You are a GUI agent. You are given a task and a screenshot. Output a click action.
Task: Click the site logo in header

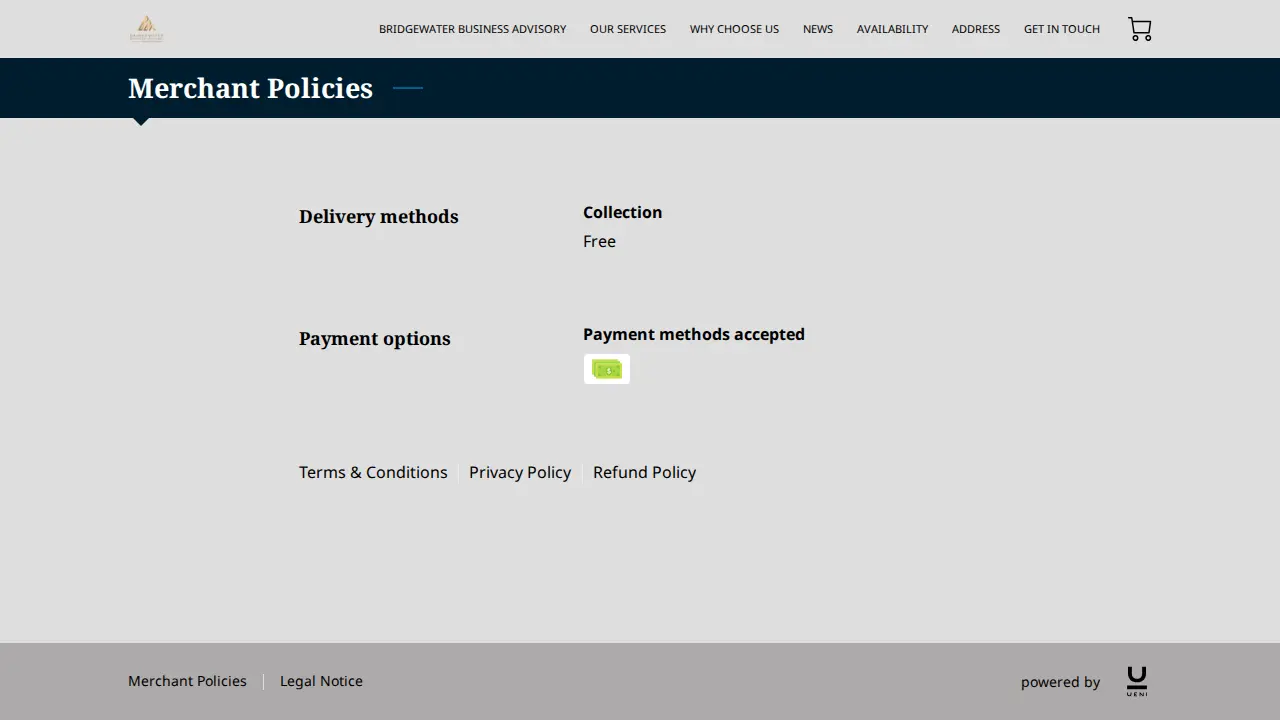coord(146,29)
